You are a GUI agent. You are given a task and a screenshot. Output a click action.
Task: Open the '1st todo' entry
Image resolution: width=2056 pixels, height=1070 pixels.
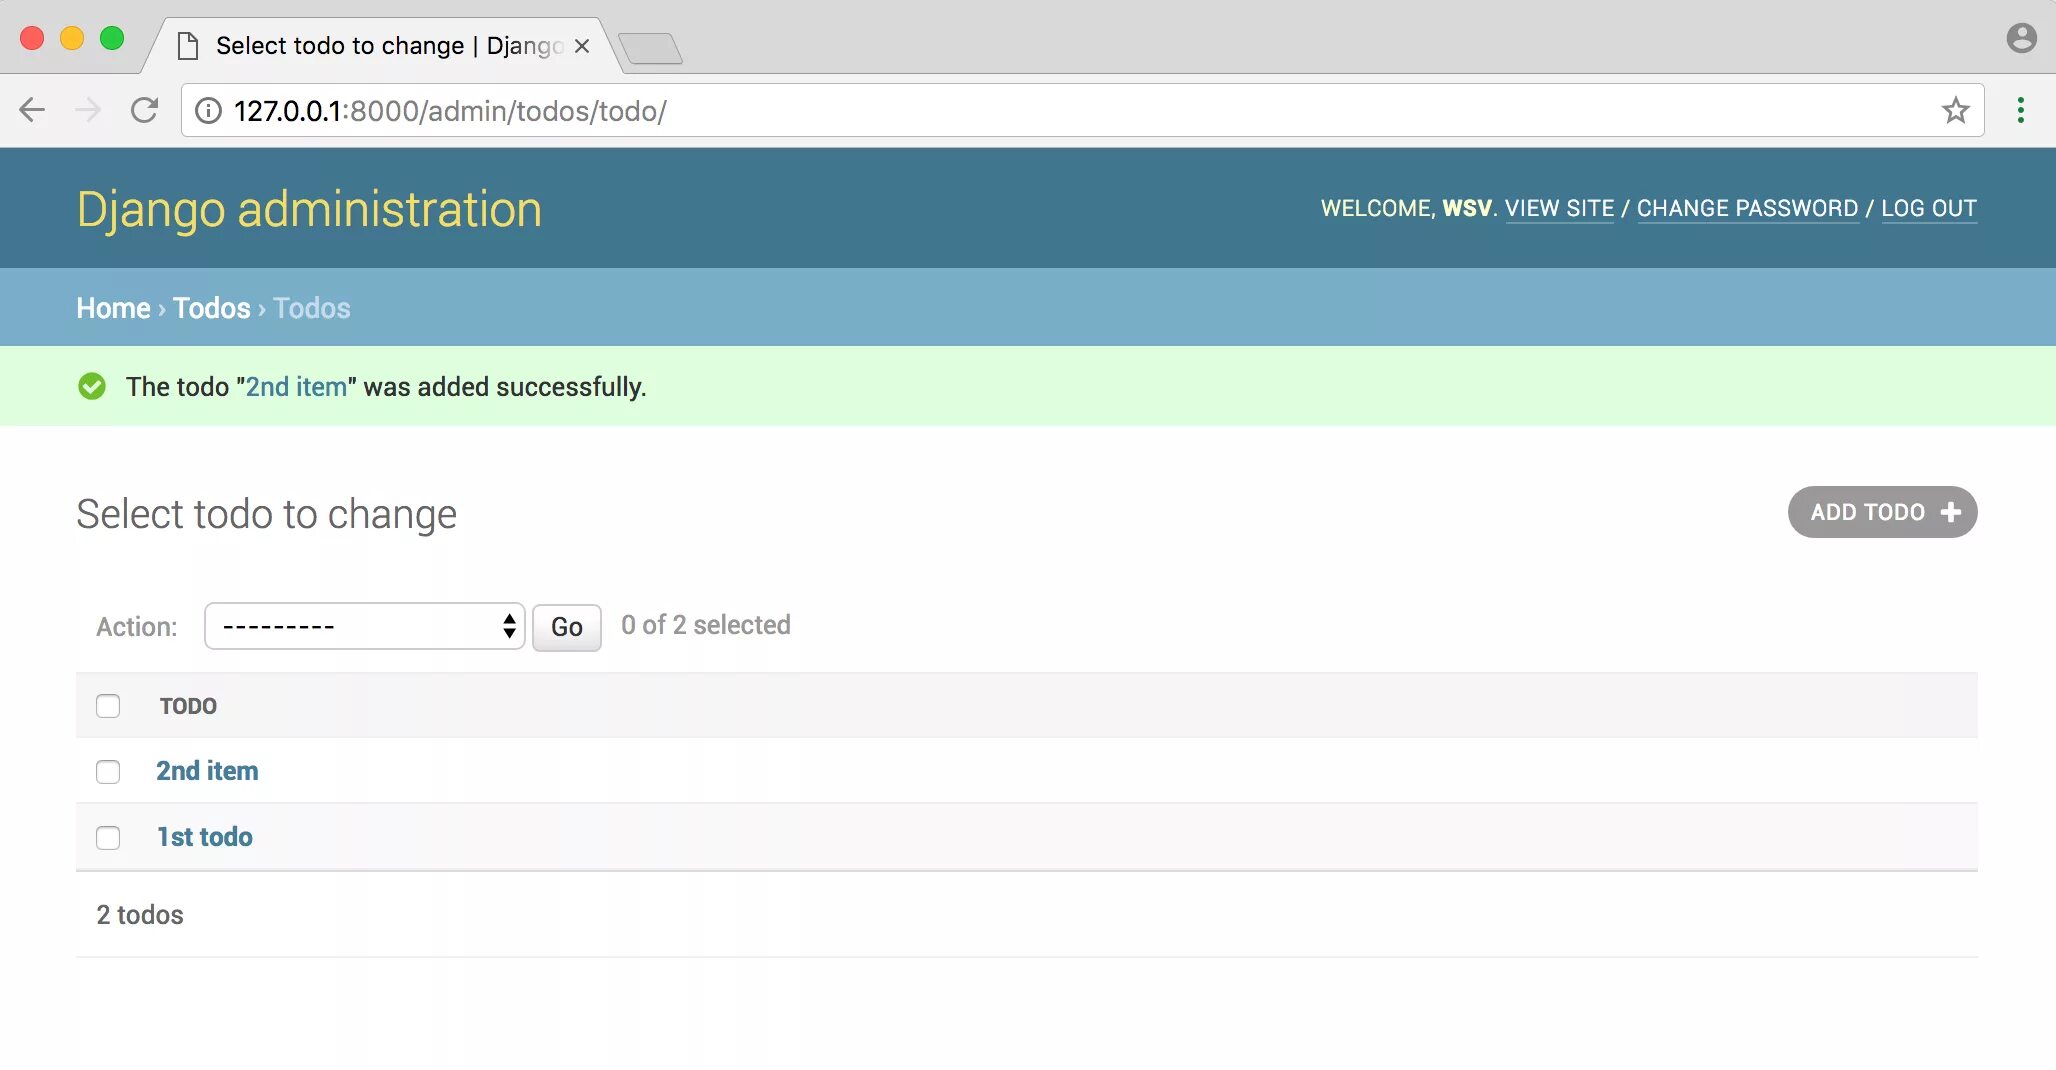click(205, 837)
